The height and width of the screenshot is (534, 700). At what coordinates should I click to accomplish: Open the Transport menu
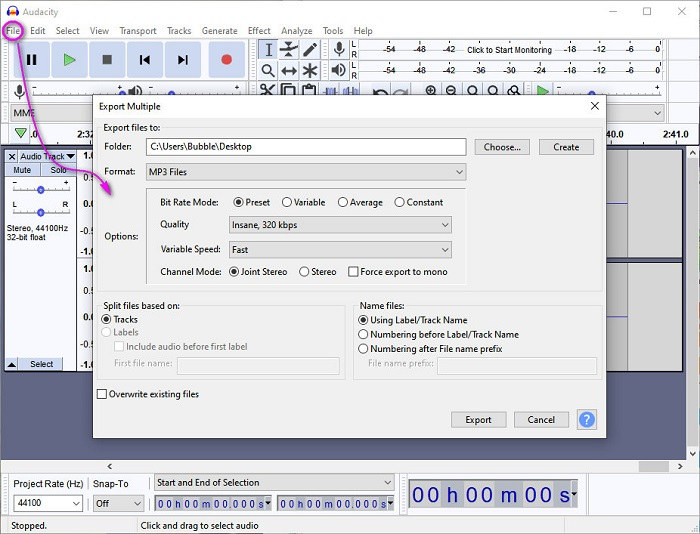tap(138, 31)
